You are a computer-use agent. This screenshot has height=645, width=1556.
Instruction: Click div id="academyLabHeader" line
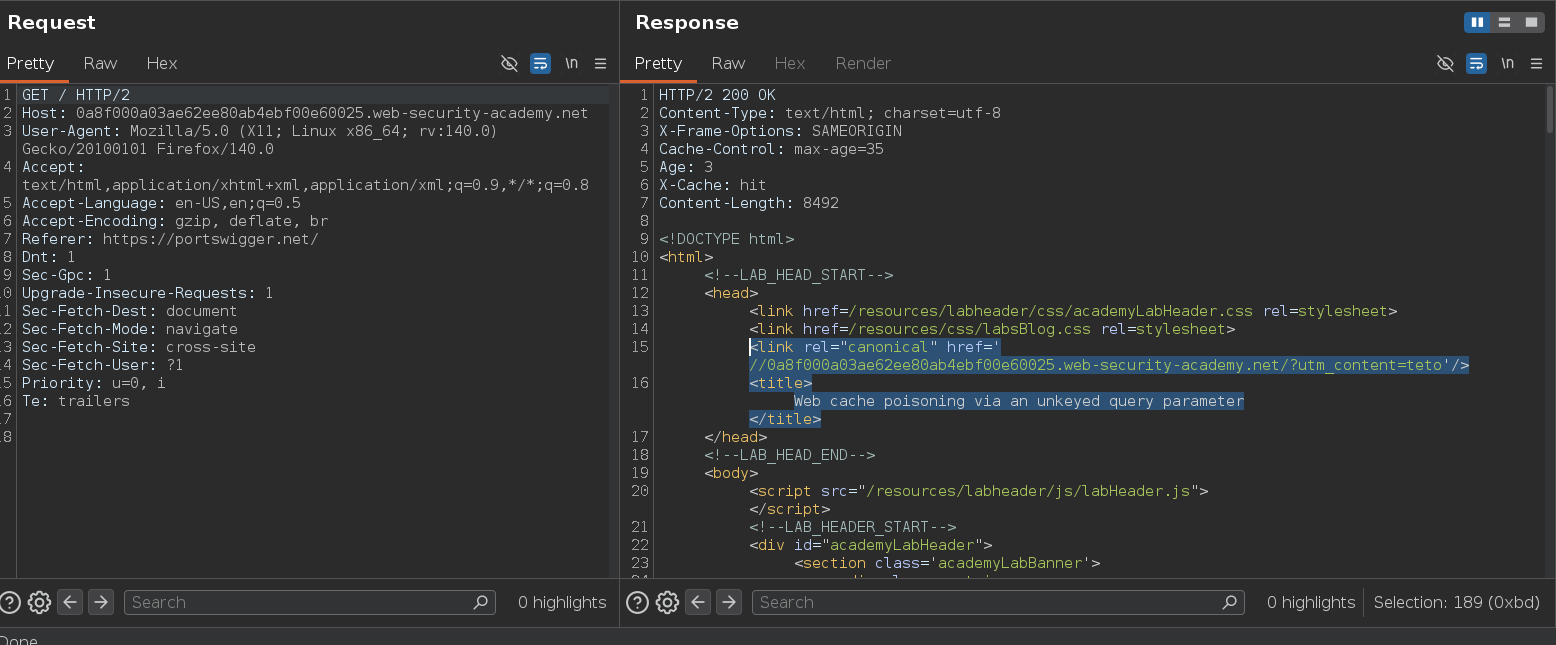870,545
